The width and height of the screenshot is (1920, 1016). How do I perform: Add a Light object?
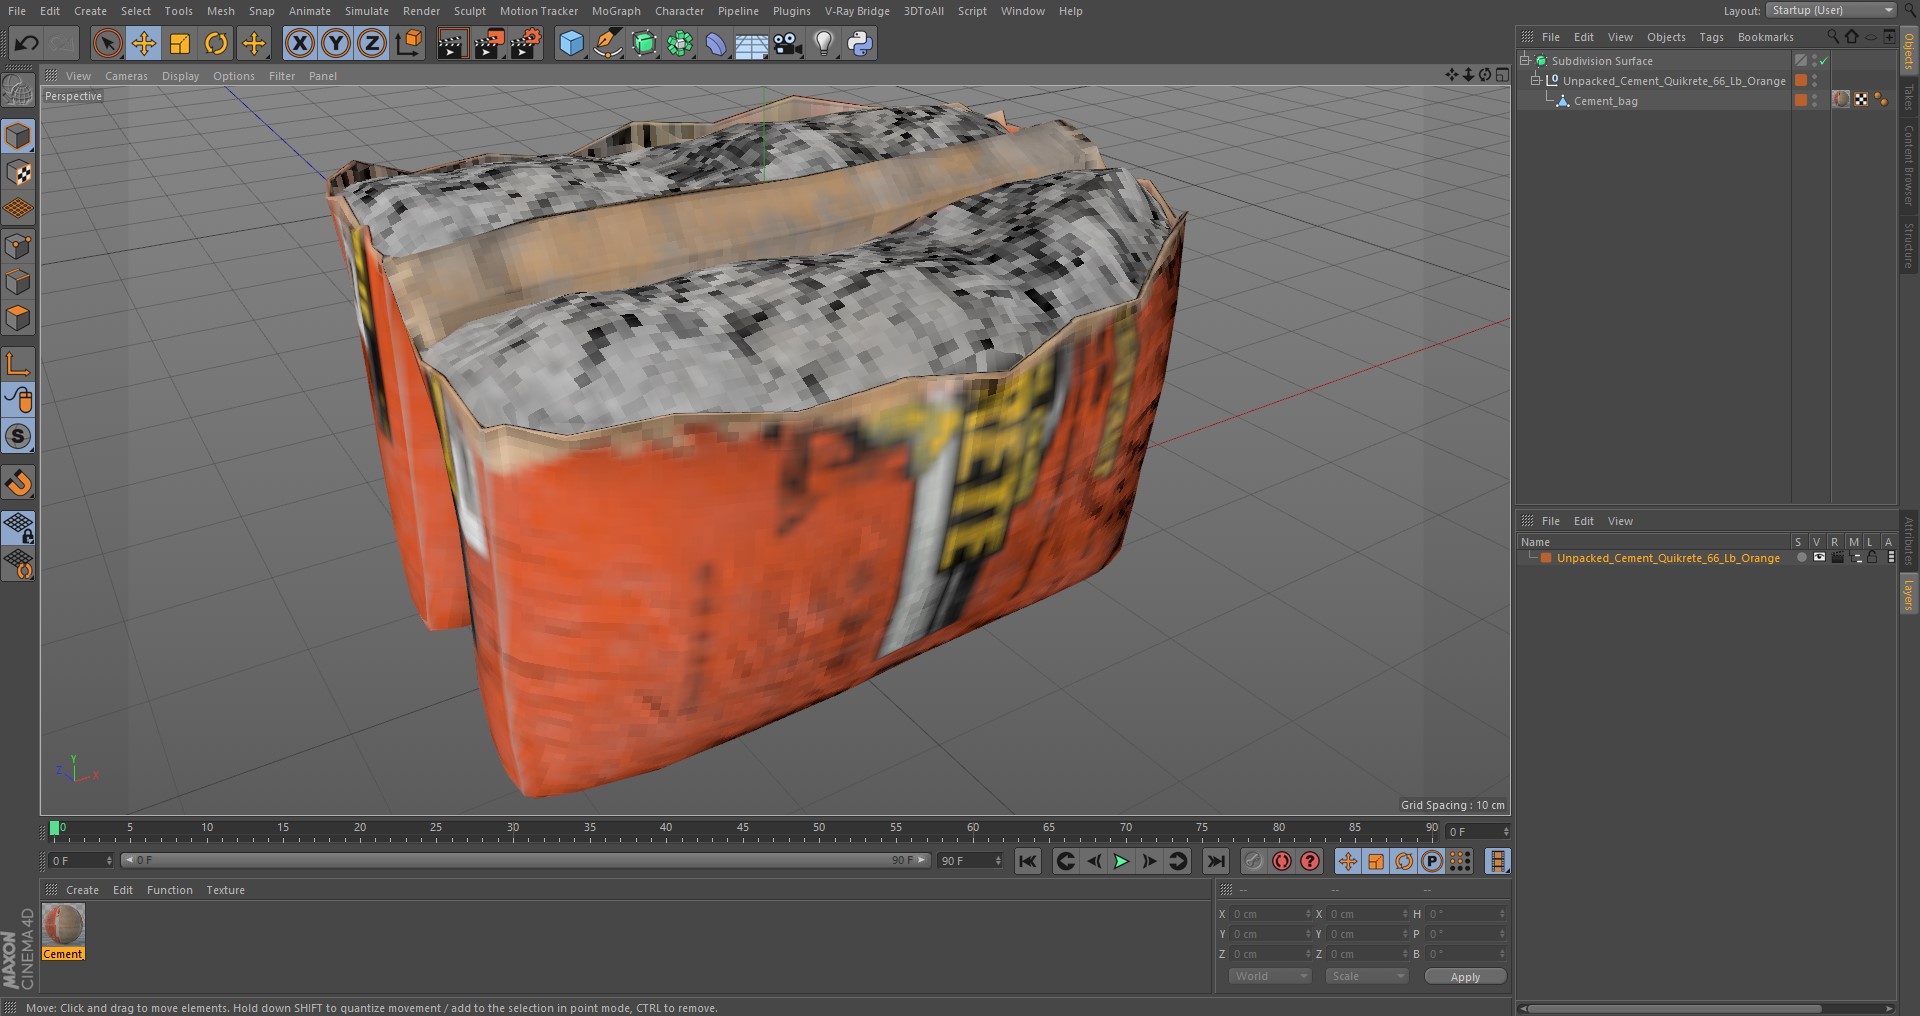pos(824,43)
